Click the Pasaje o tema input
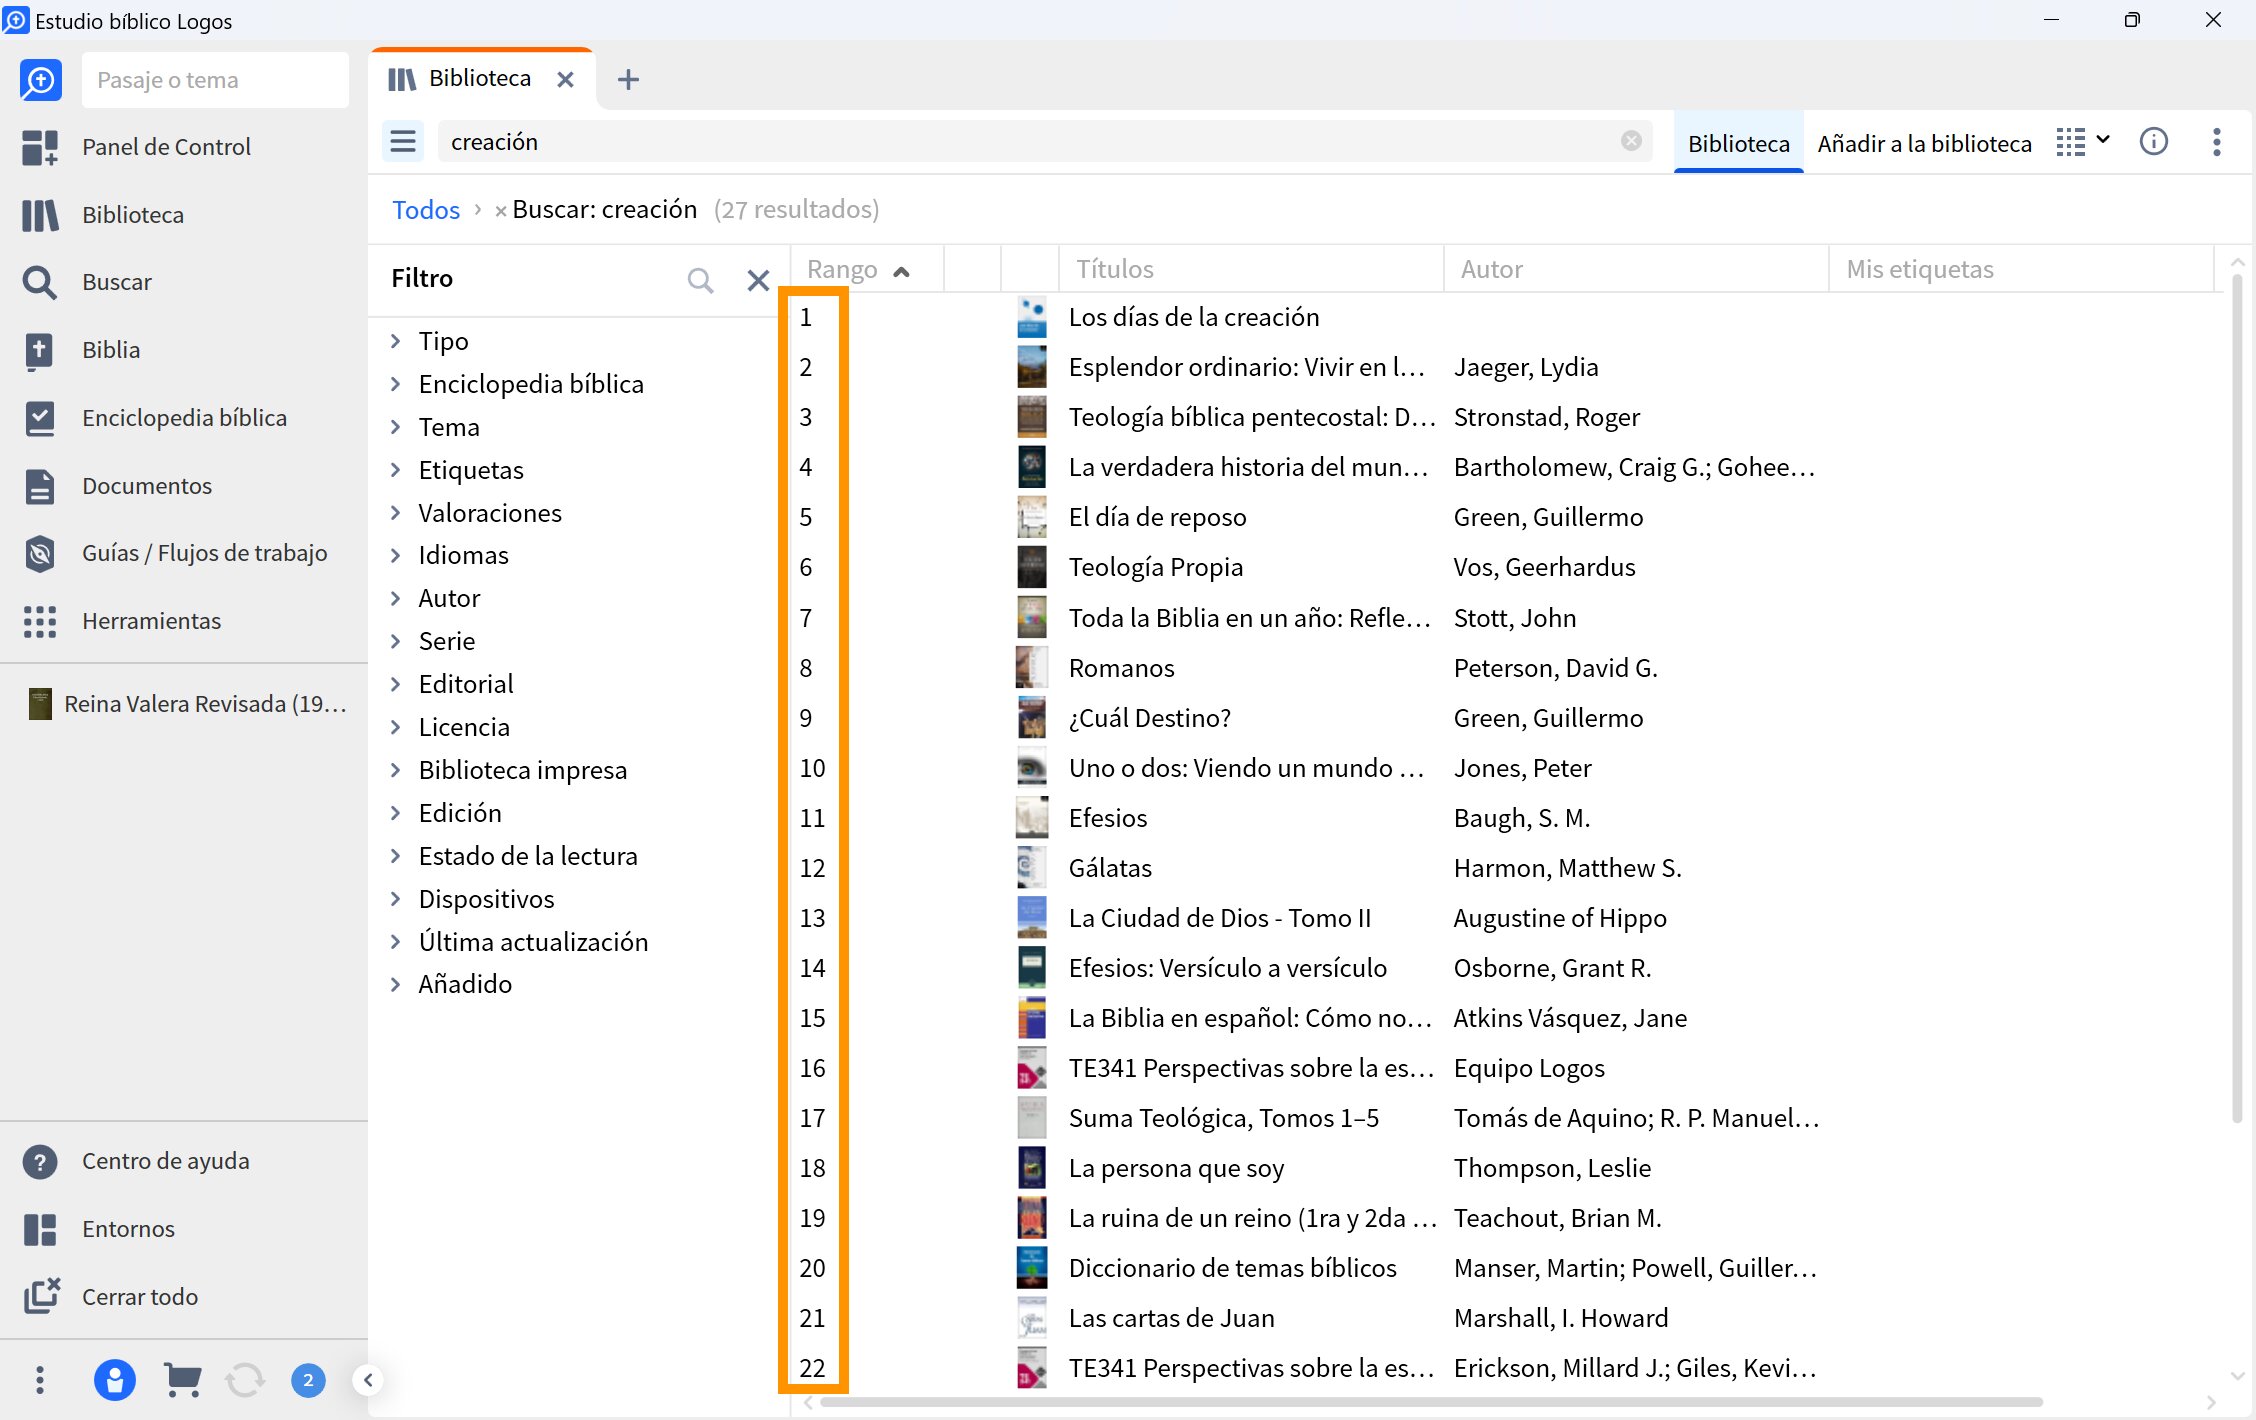Screen dimensions: 2256x1420 (x=215, y=80)
